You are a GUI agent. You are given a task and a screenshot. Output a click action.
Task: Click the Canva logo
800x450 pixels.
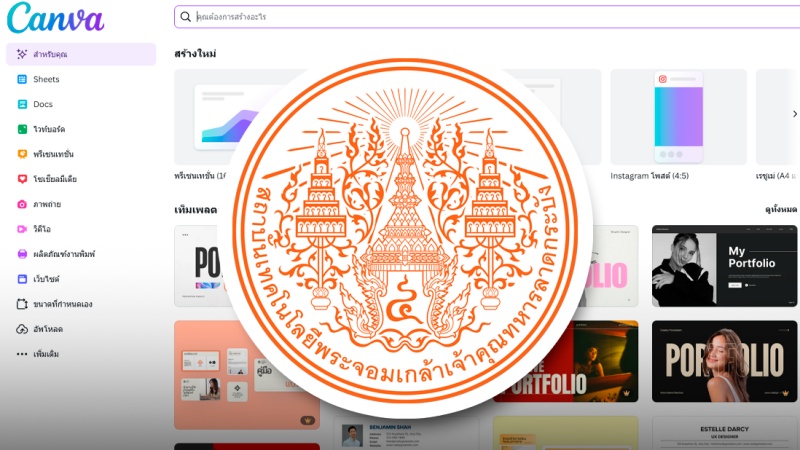(56, 18)
